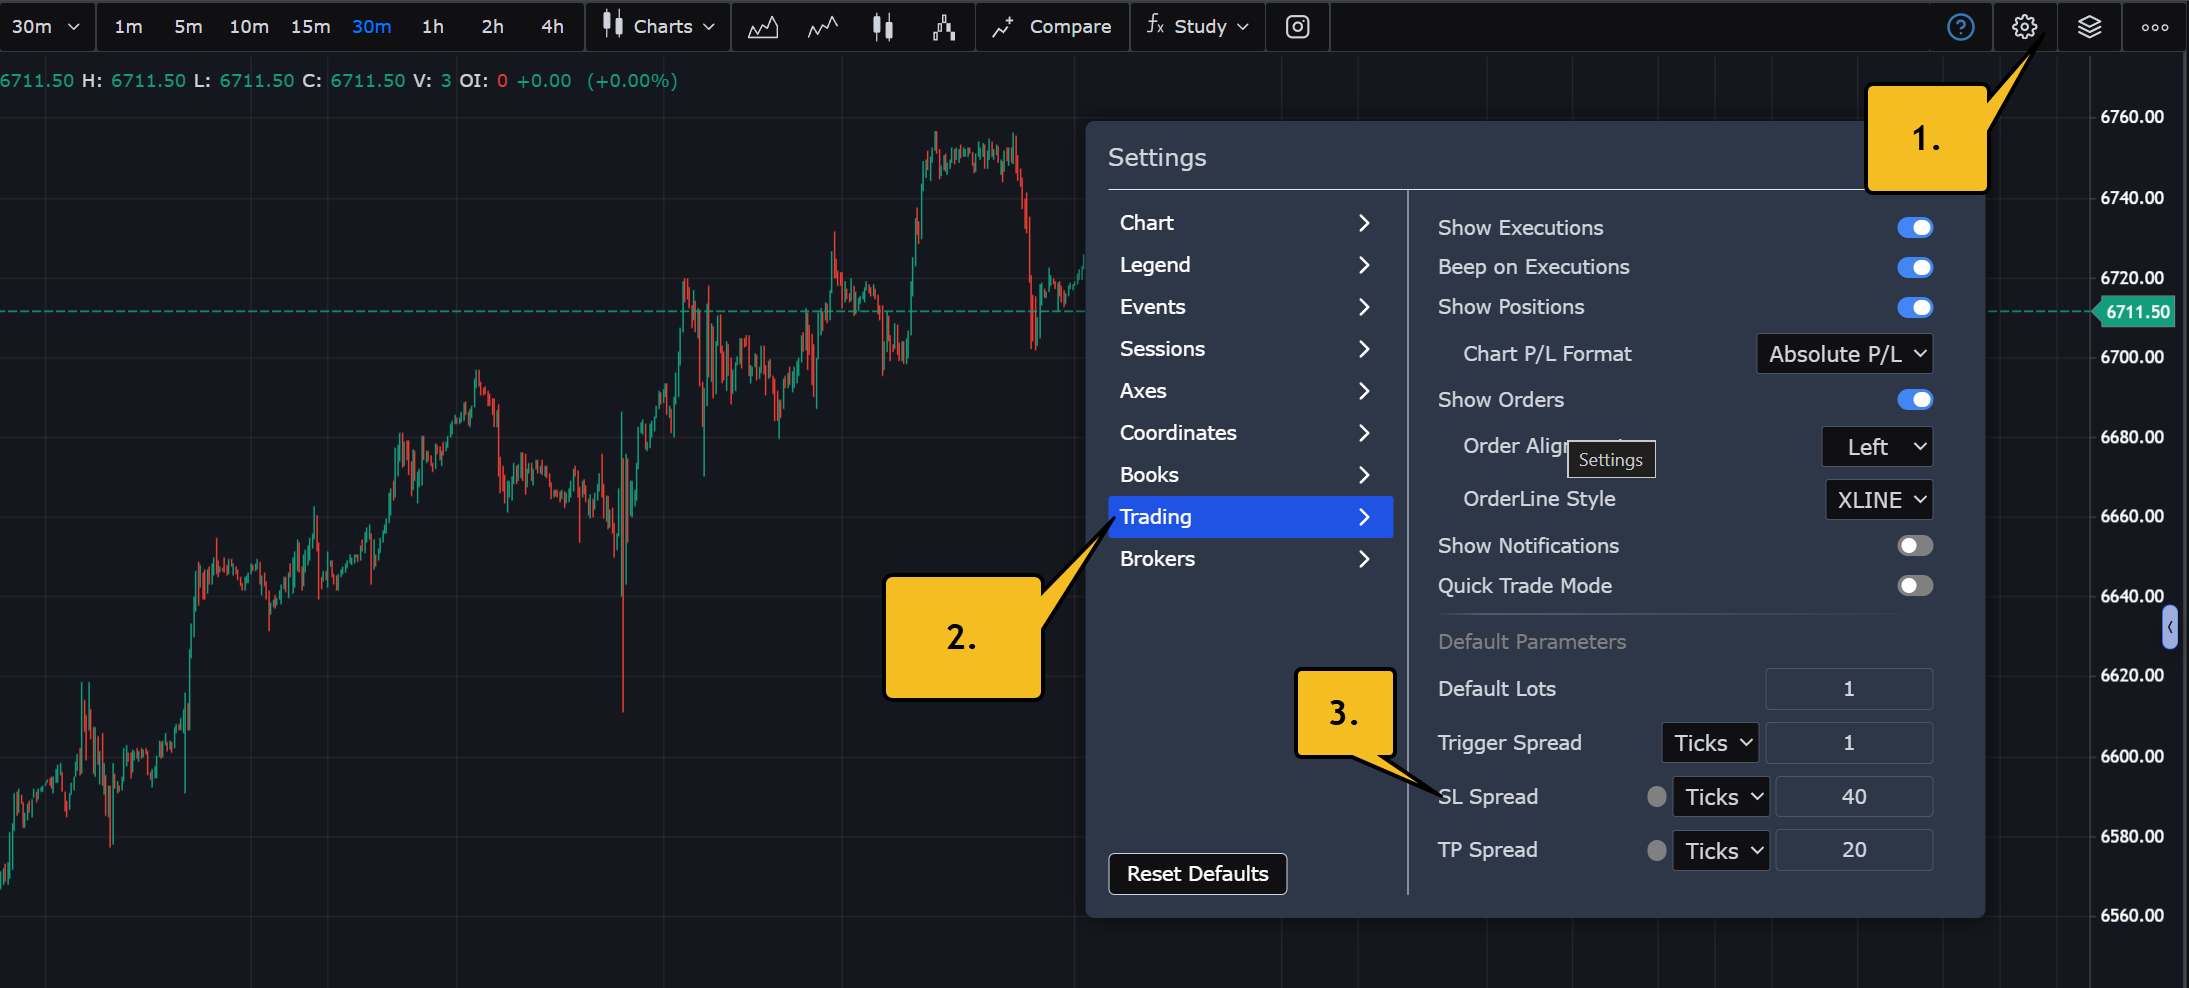
Task: Turn off Show Executions toggle
Action: tap(1914, 228)
